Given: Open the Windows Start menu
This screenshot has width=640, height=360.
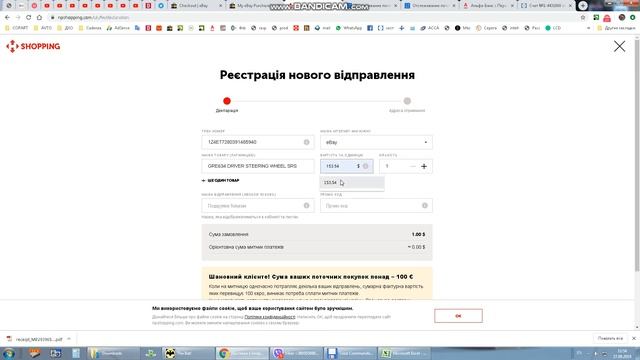Looking at the screenshot, I should pyautogui.click(x=8, y=353).
